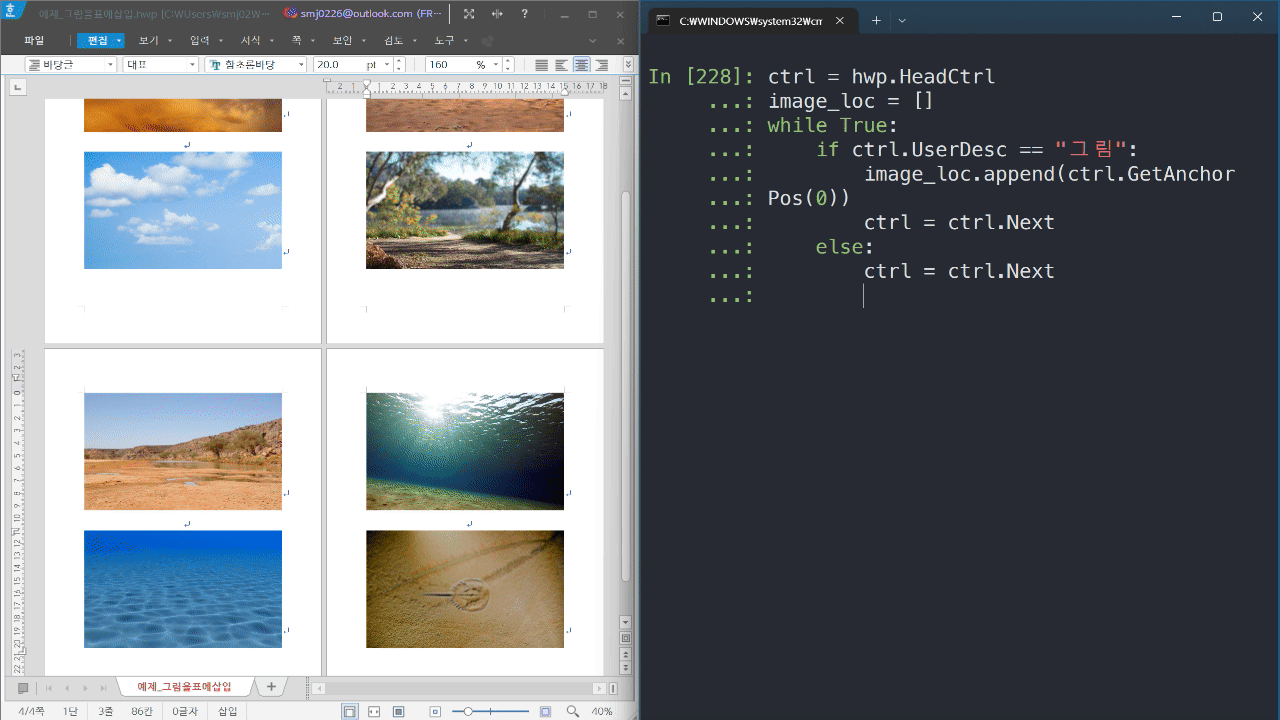This screenshot has width=1280, height=720.
Task: Open a new terminal tab
Action: [876, 20]
